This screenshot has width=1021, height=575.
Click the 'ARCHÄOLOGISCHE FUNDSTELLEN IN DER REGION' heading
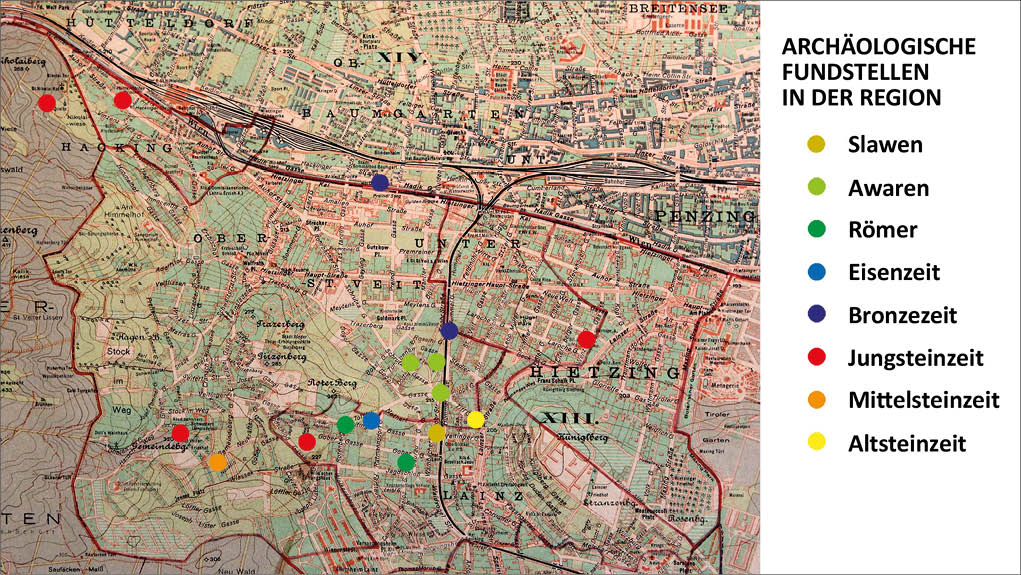pos(878,72)
